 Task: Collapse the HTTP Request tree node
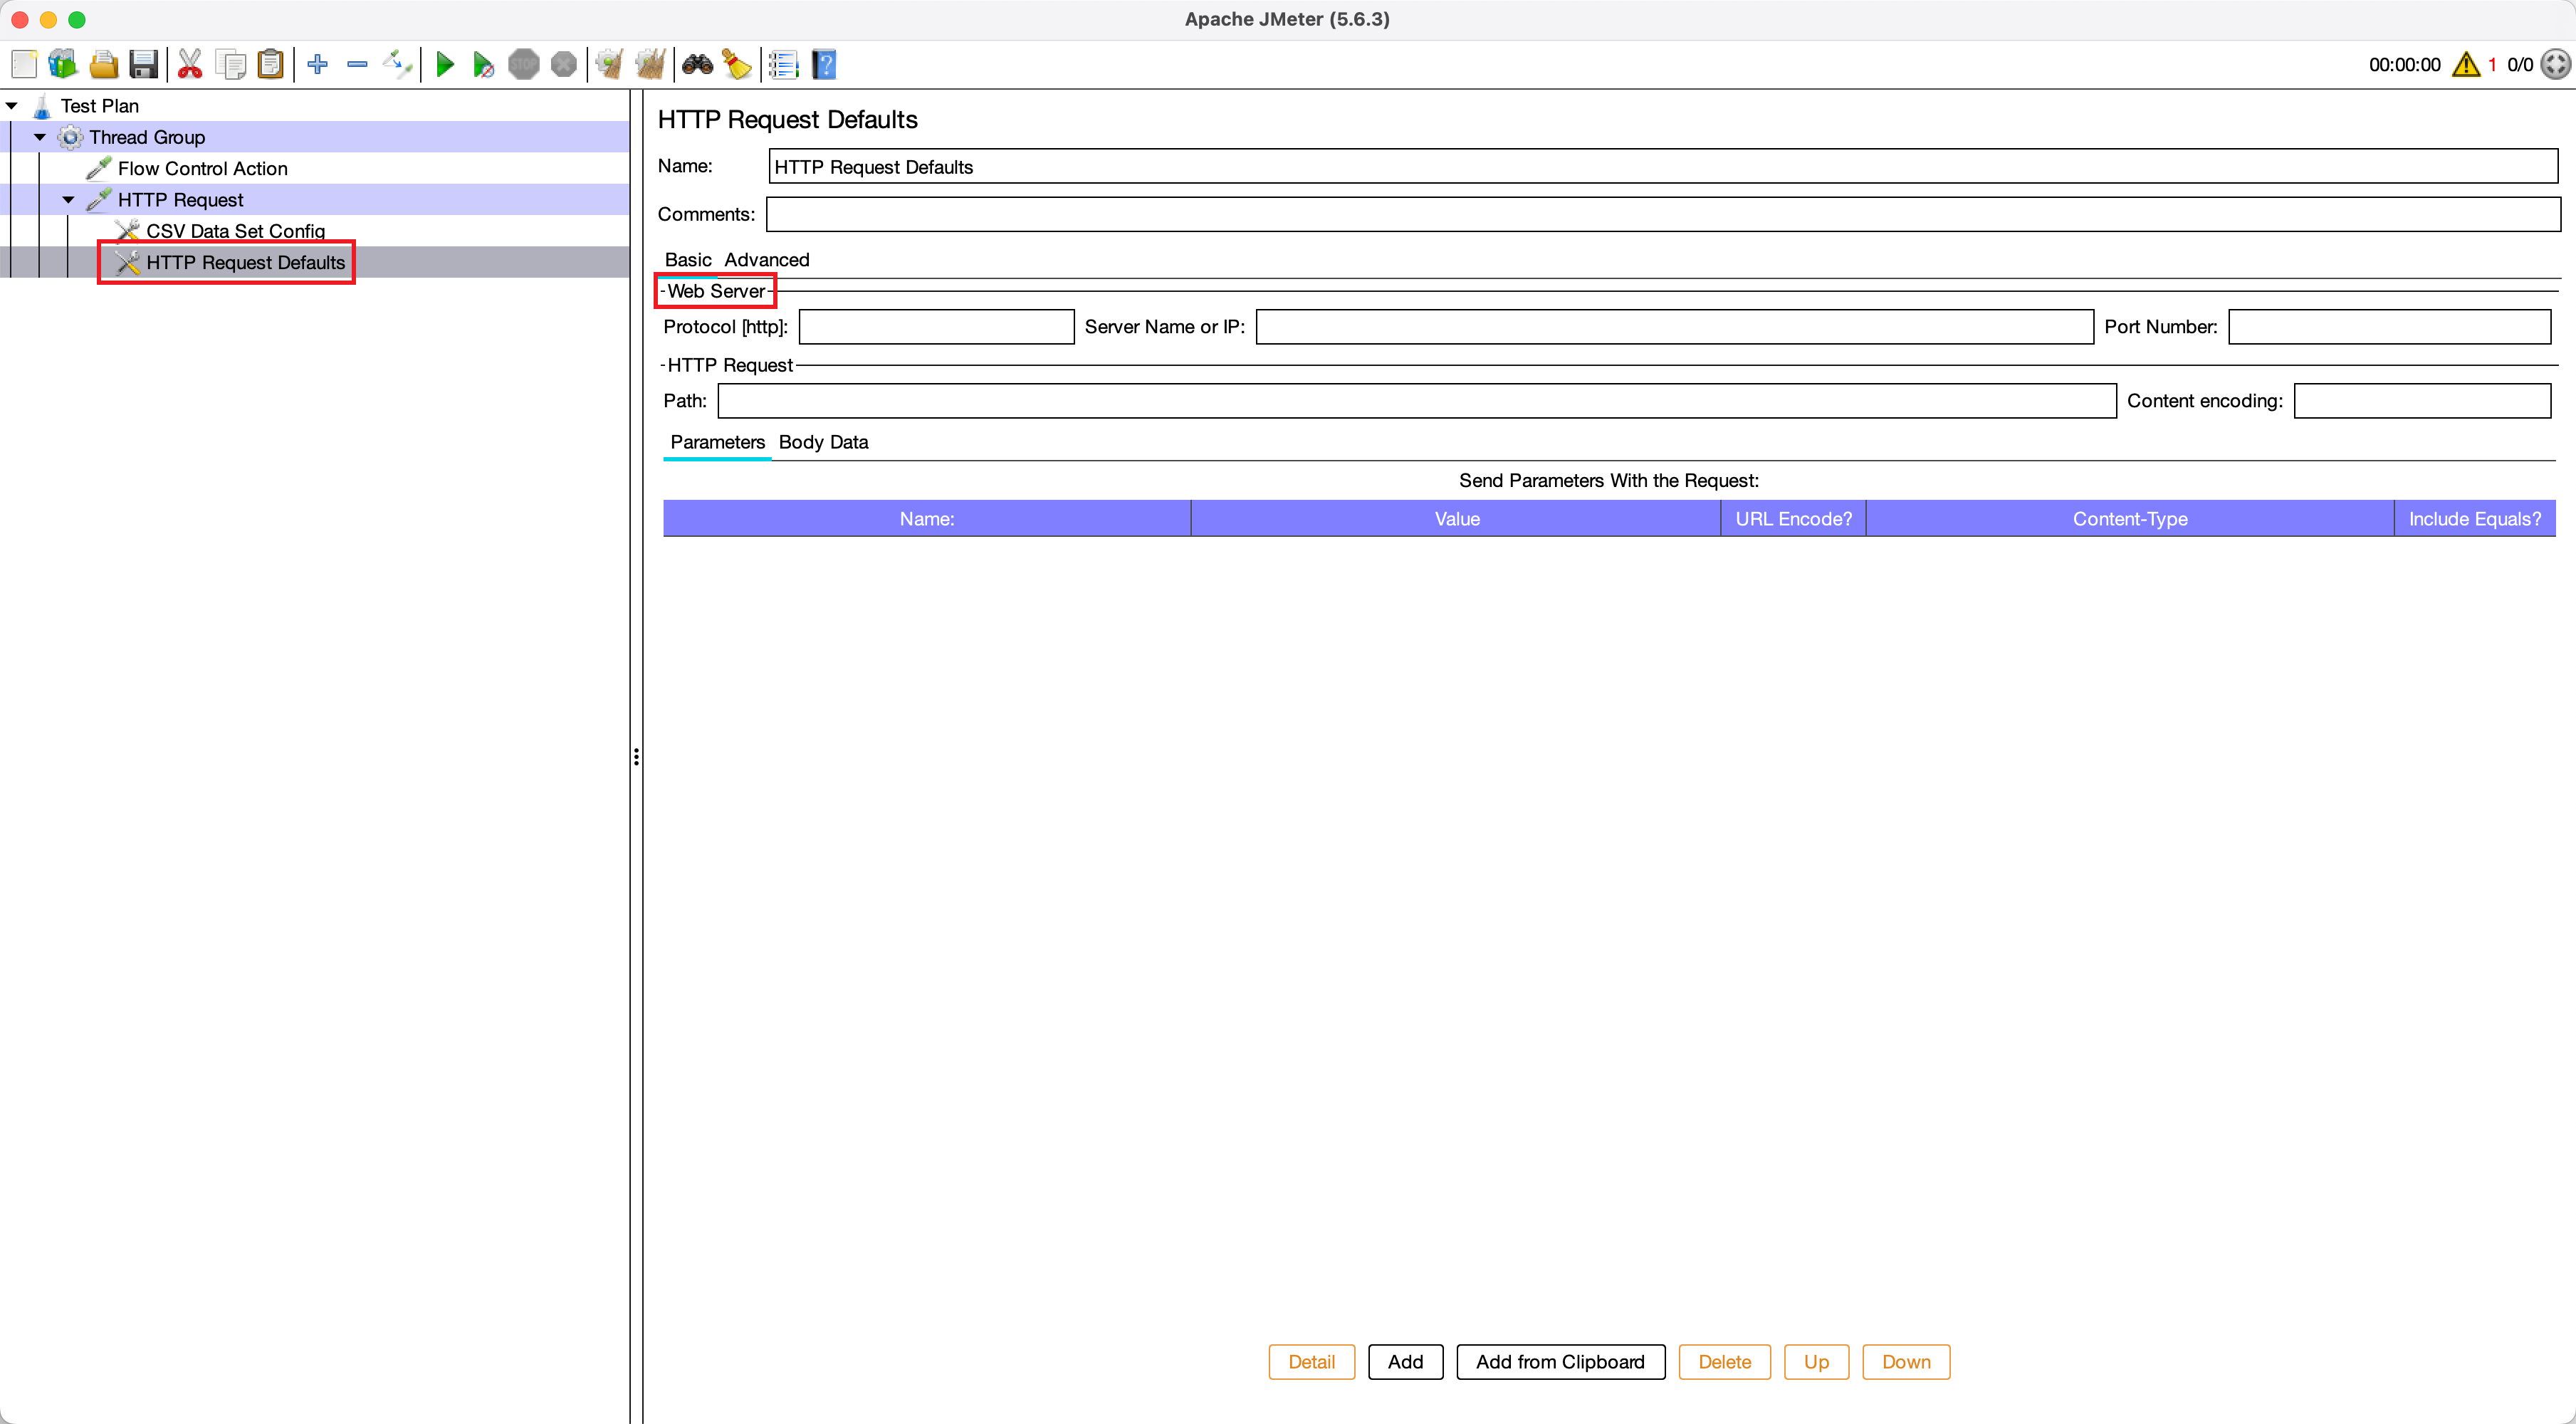(x=69, y=200)
